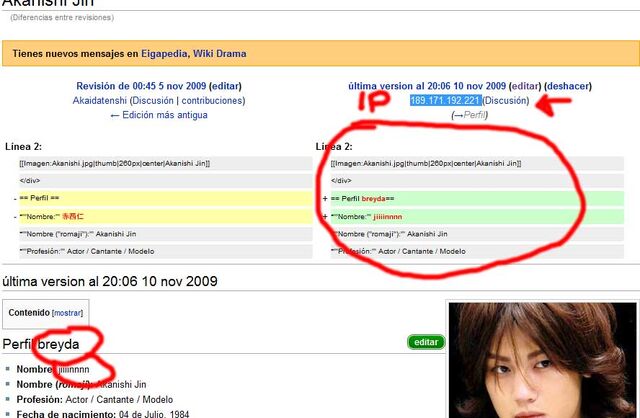
Task: Show the Contenido table with mostrar
Action: pos(67,313)
